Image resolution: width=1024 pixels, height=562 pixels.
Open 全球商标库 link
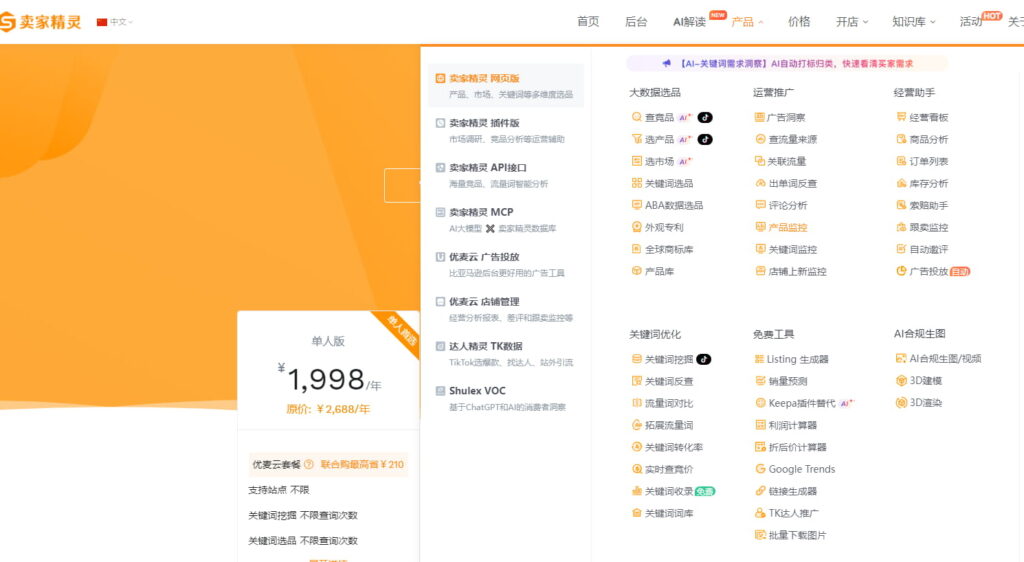(x=669, y=249)
